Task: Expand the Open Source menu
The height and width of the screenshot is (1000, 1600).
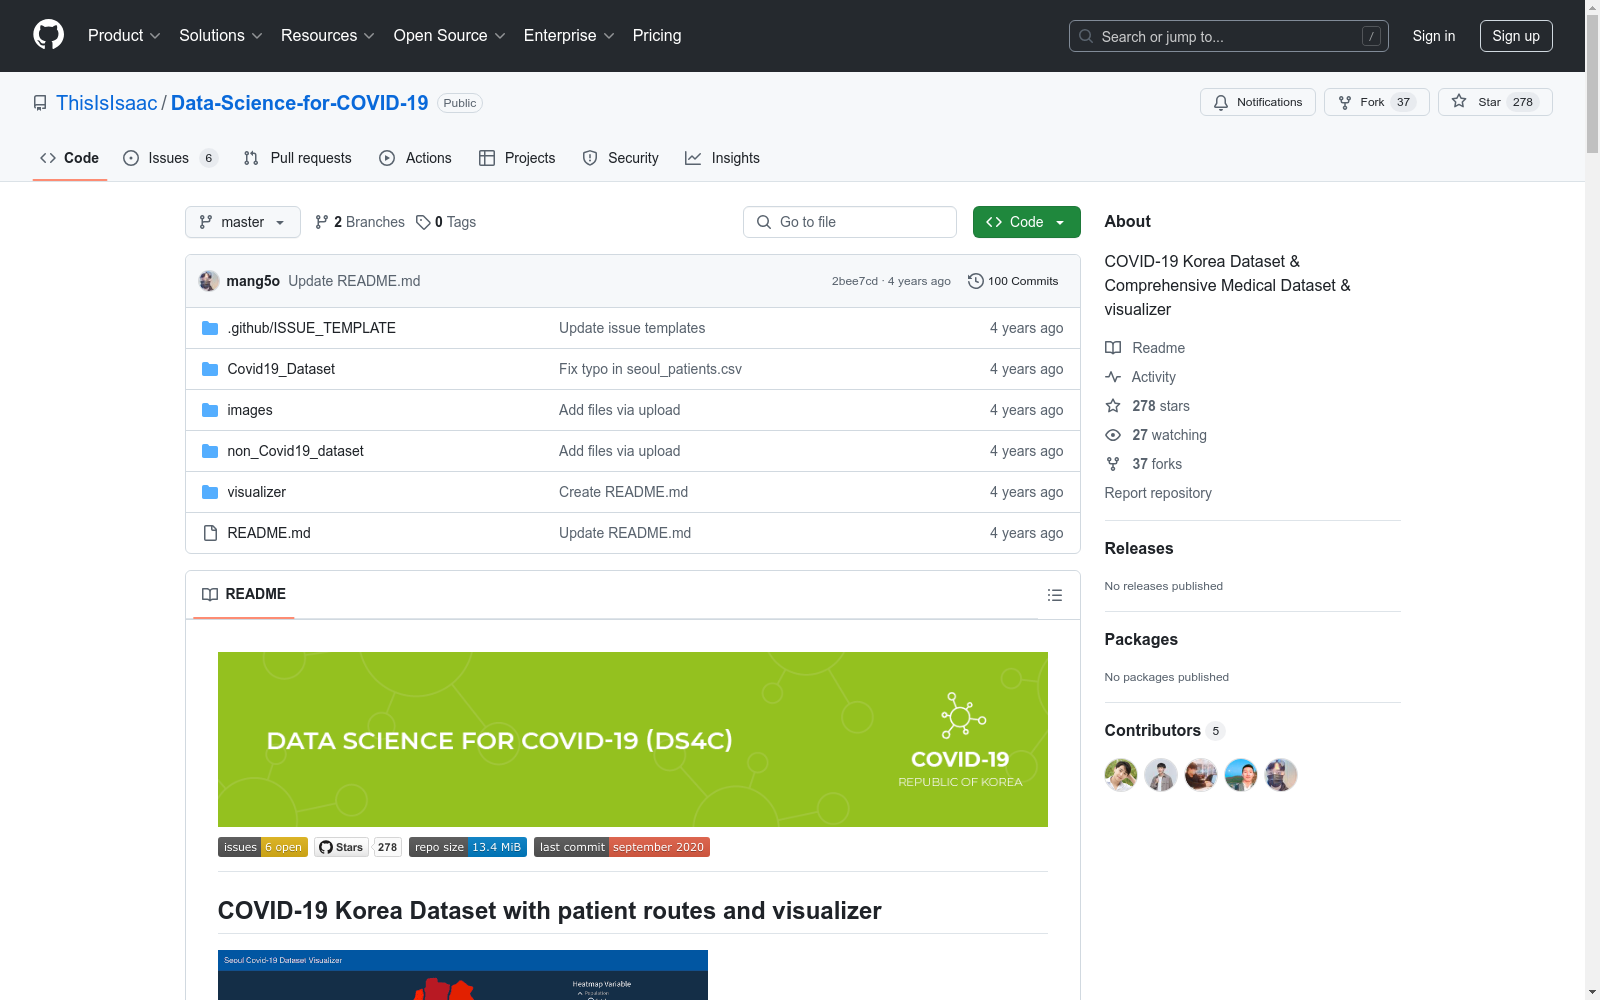Action: pyautogui.click(x=449, y=36)
